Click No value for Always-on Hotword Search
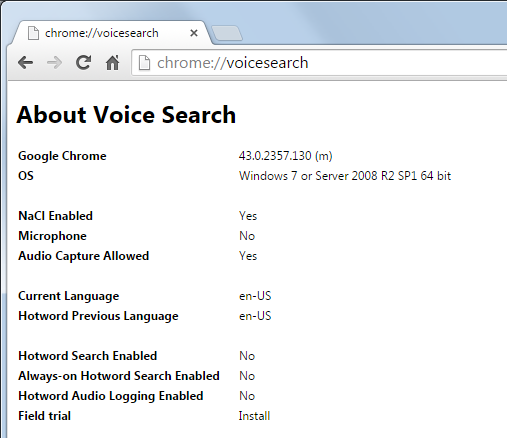Image resolution: width=507 pixels, height=438 pixels. [x=247, y=376]
